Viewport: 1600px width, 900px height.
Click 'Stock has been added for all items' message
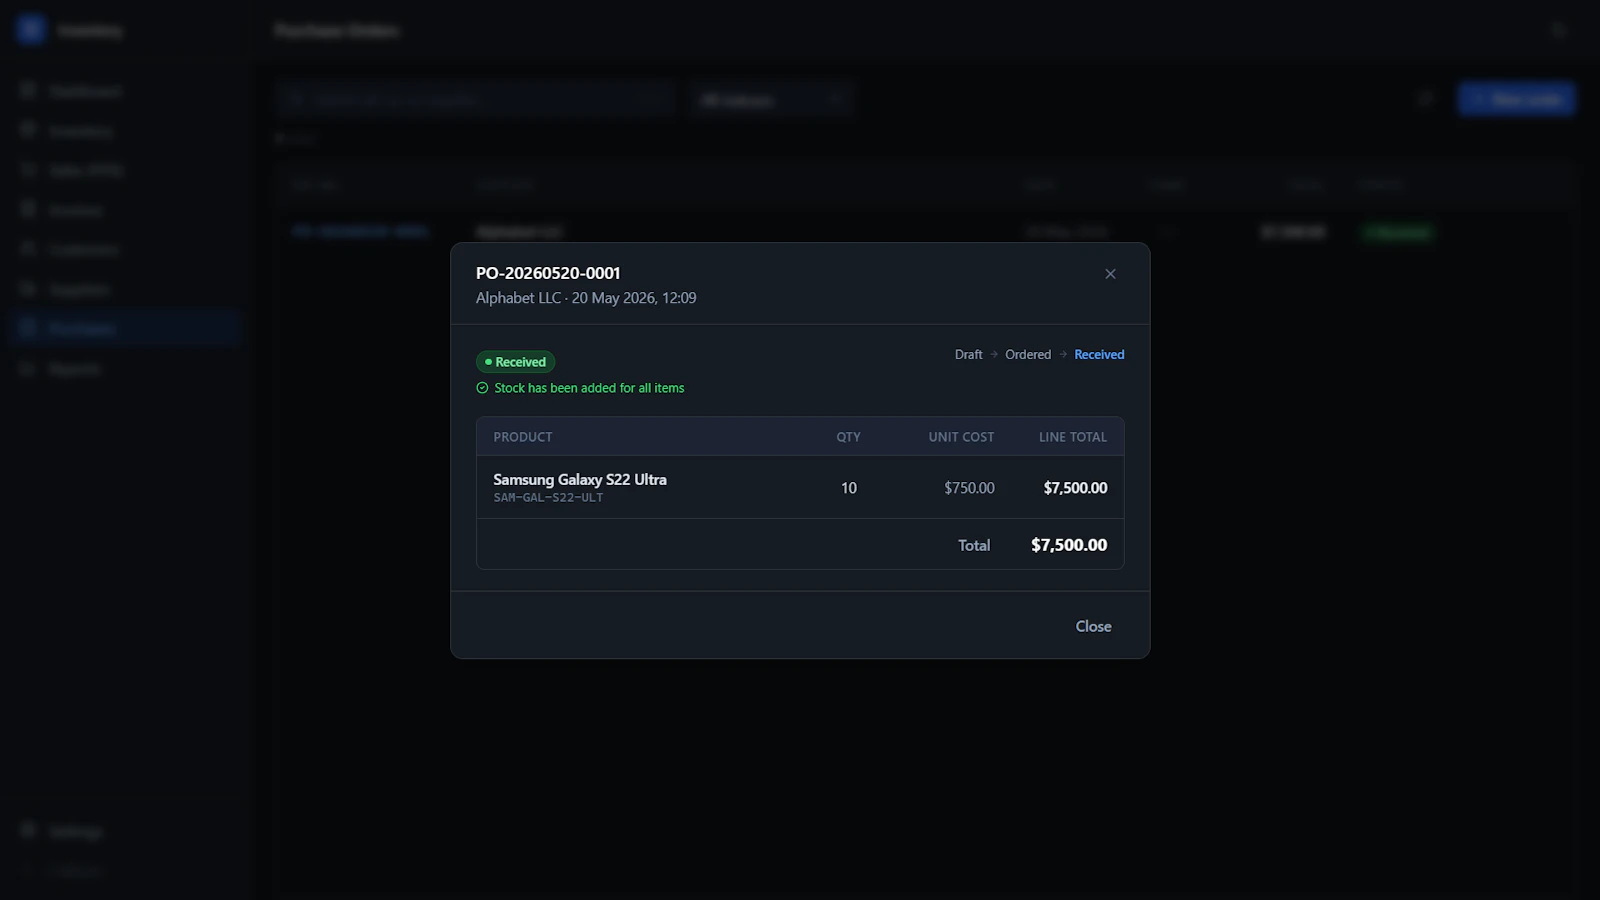click(x=589, y=388)
